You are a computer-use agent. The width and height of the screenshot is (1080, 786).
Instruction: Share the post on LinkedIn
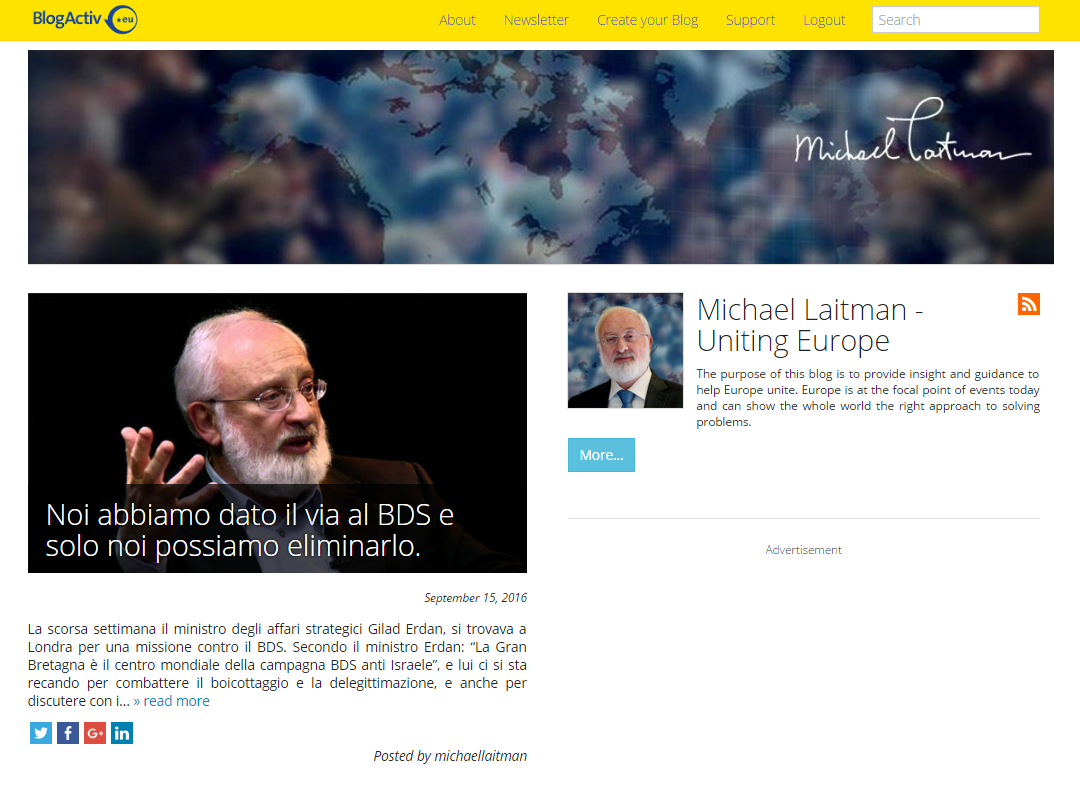click(x=122, y=733)
